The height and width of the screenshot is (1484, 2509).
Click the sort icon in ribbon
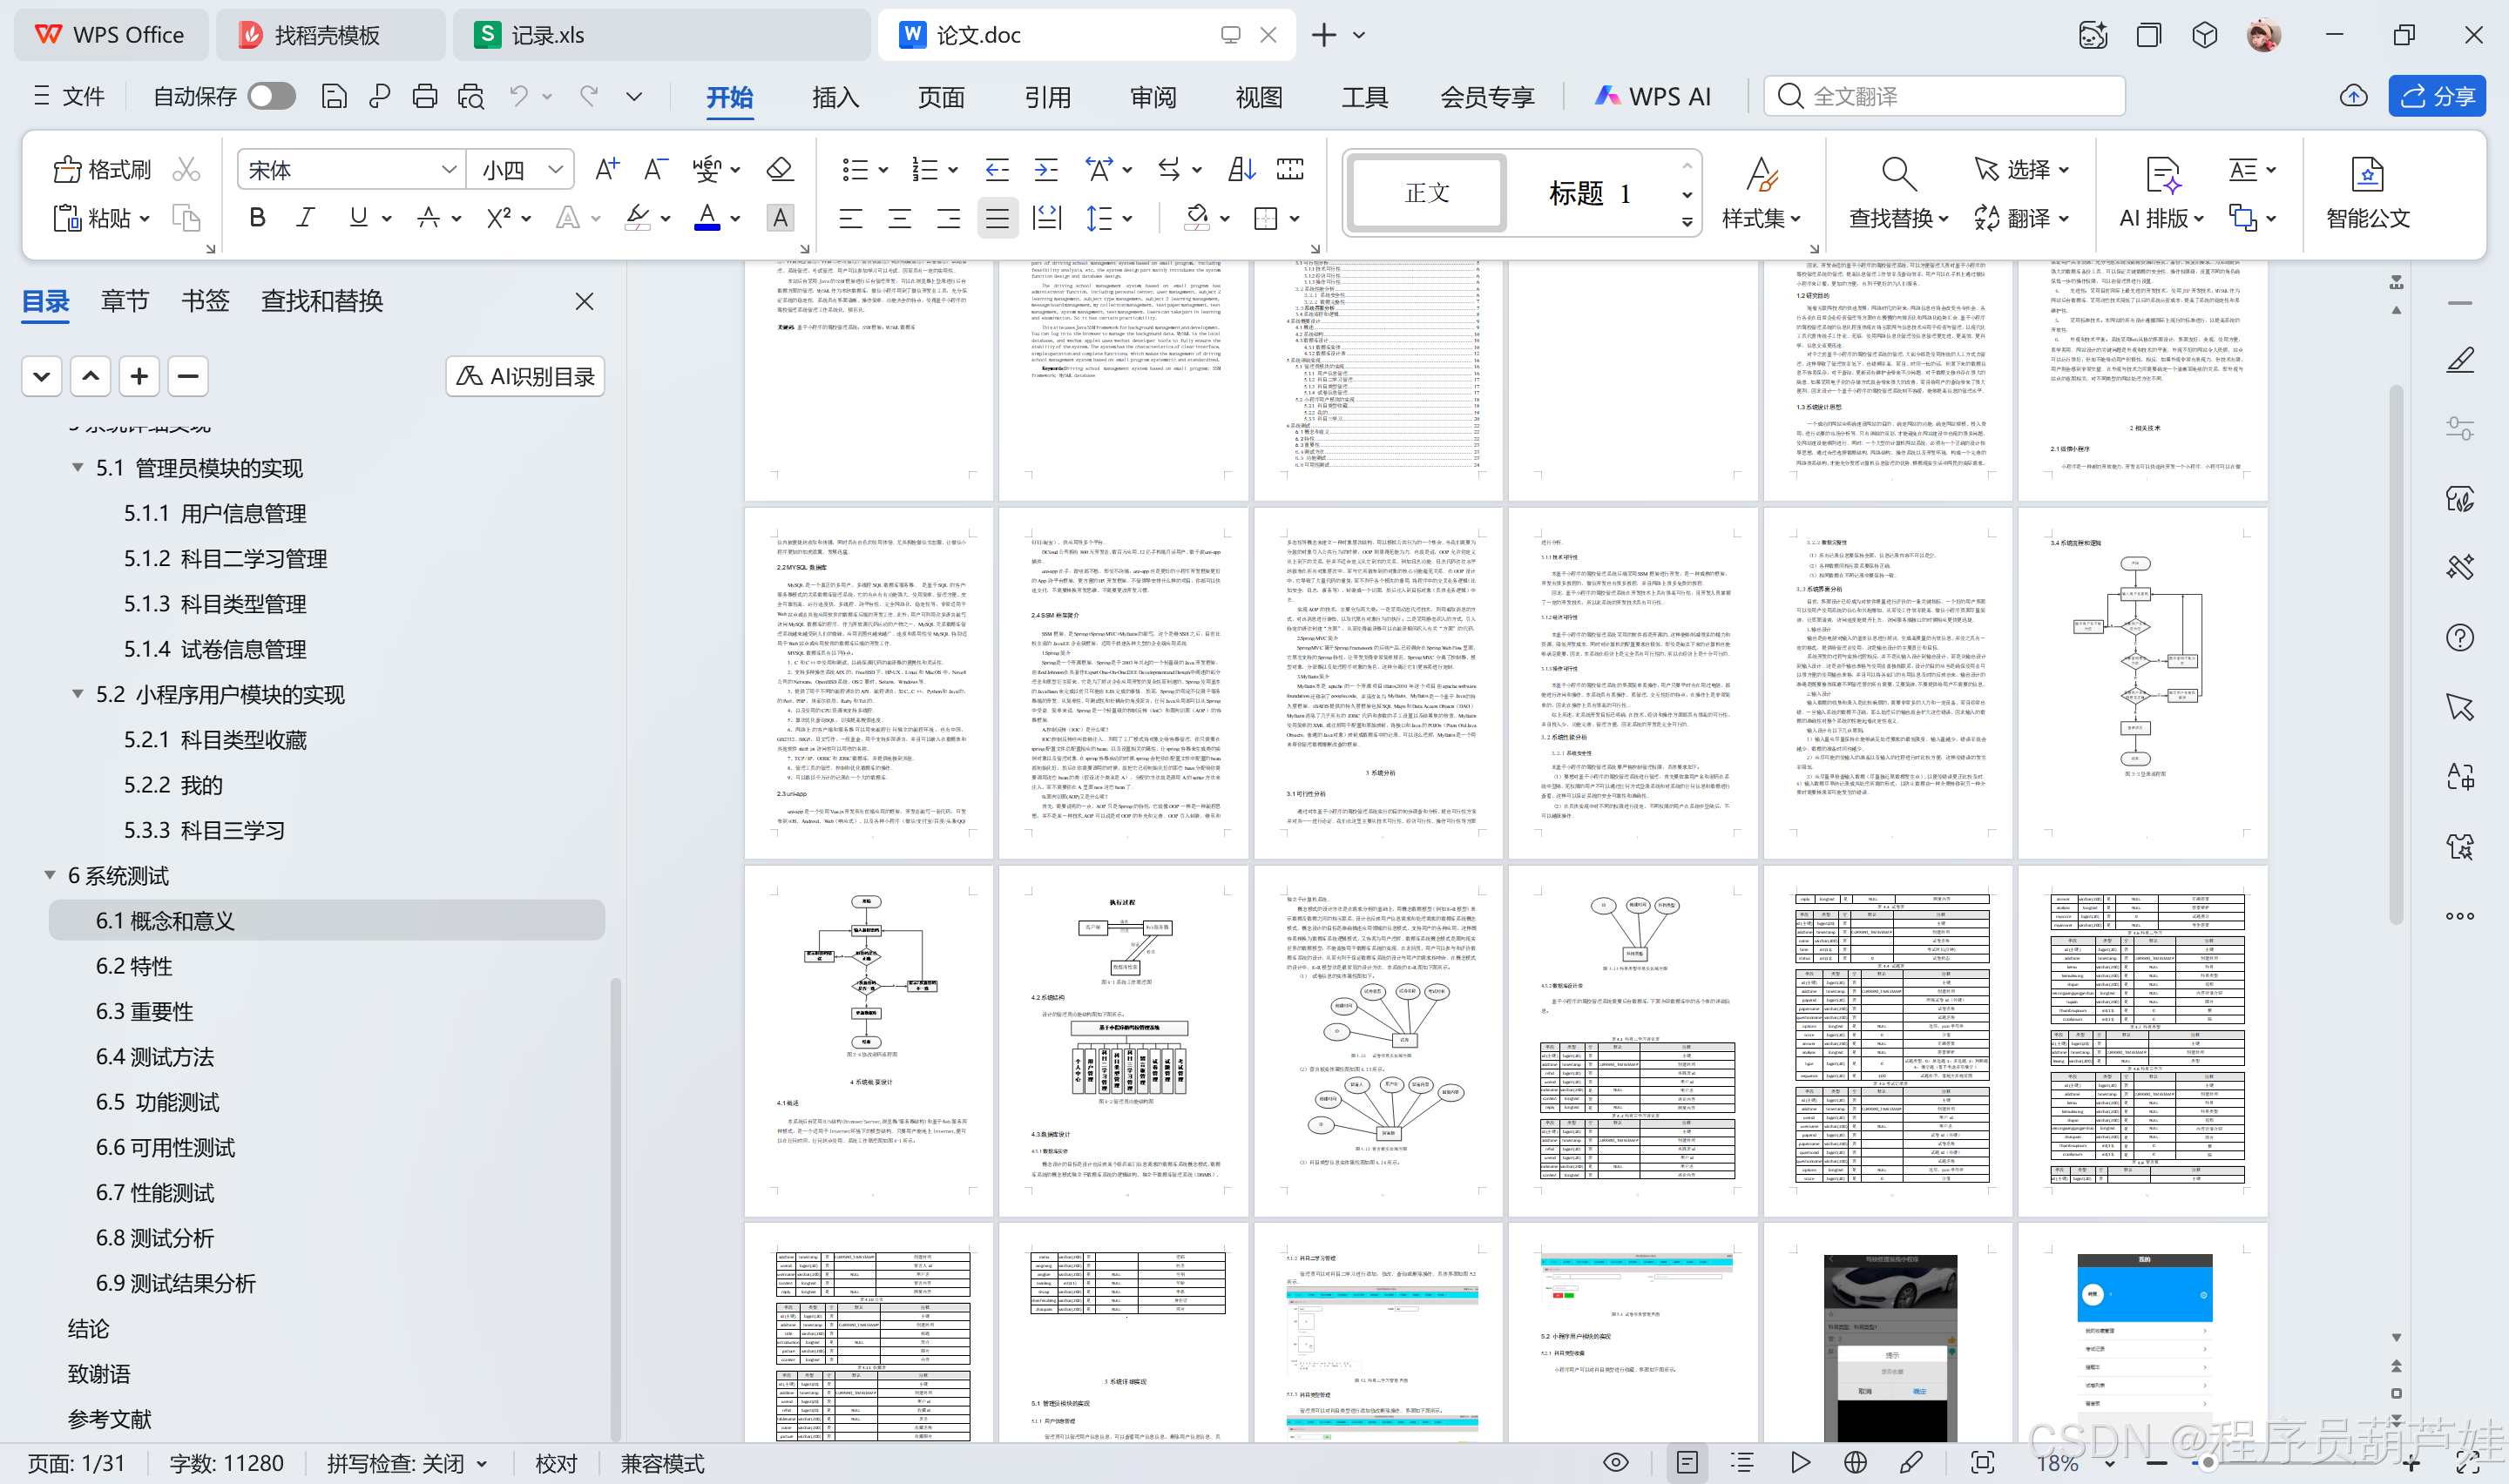(1241, 169)
